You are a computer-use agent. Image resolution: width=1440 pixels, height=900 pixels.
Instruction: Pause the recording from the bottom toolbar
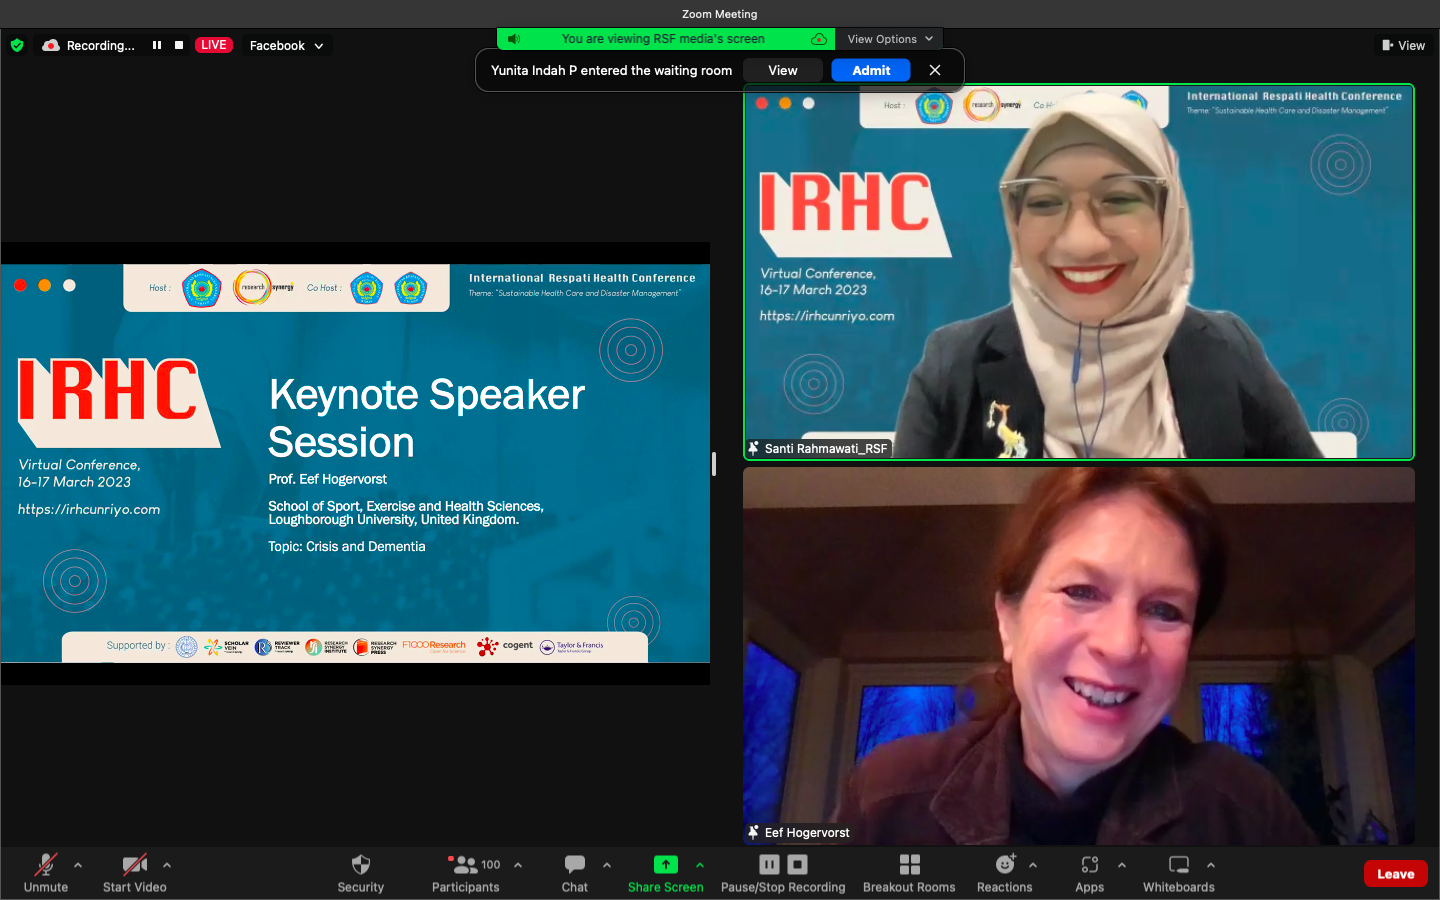769,865
